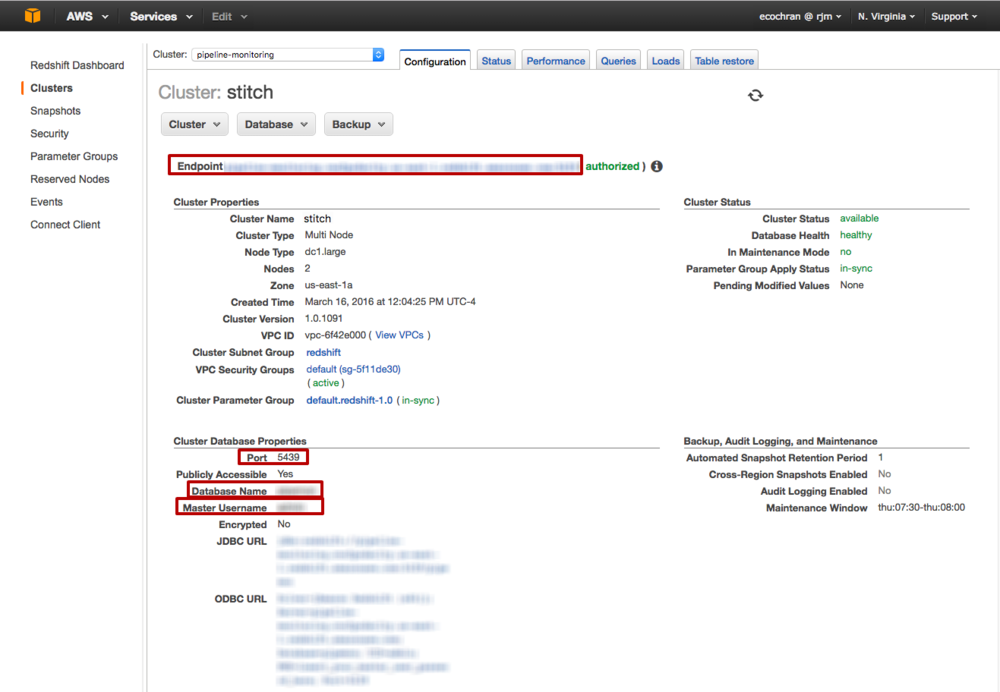Click the Maintenance Window thu:07:30-thu:08:00 value
This screenshot has height=692, width=1000.
pyautogui.click(x=922, y=508)
